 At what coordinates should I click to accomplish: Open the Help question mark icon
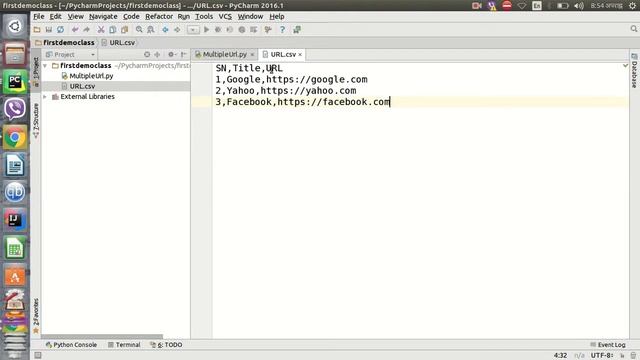(x=282, y=29)
